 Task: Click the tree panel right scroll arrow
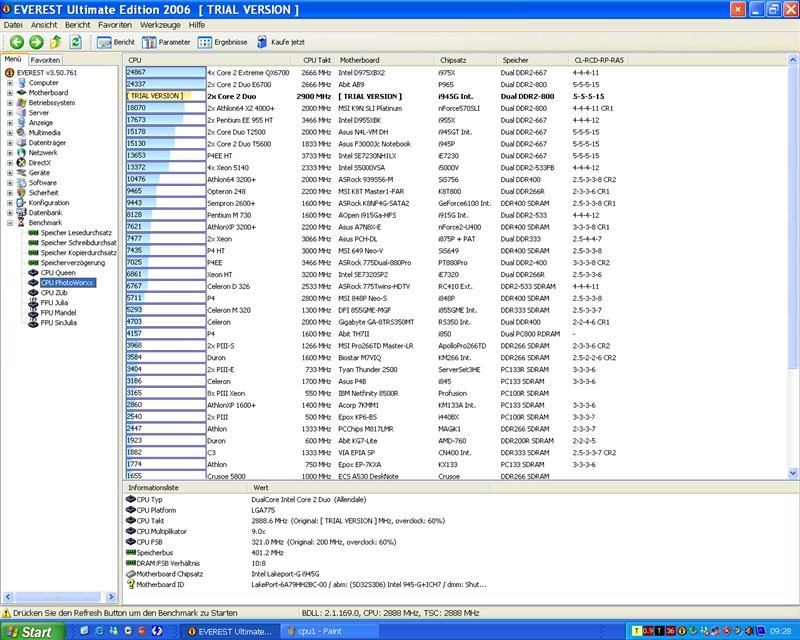point(111,597)
